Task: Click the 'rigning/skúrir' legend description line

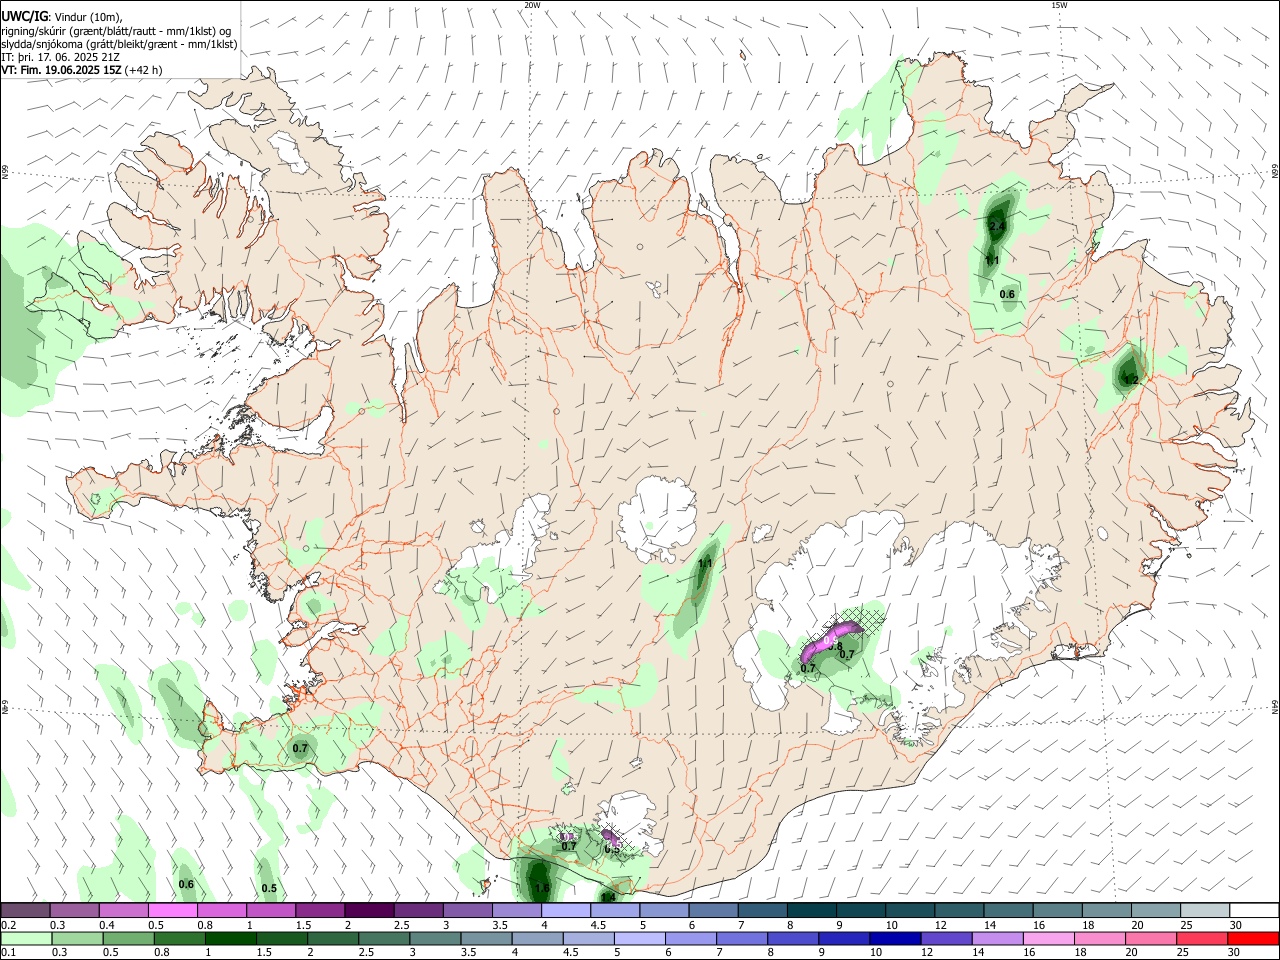Action: tap(116, 31)
